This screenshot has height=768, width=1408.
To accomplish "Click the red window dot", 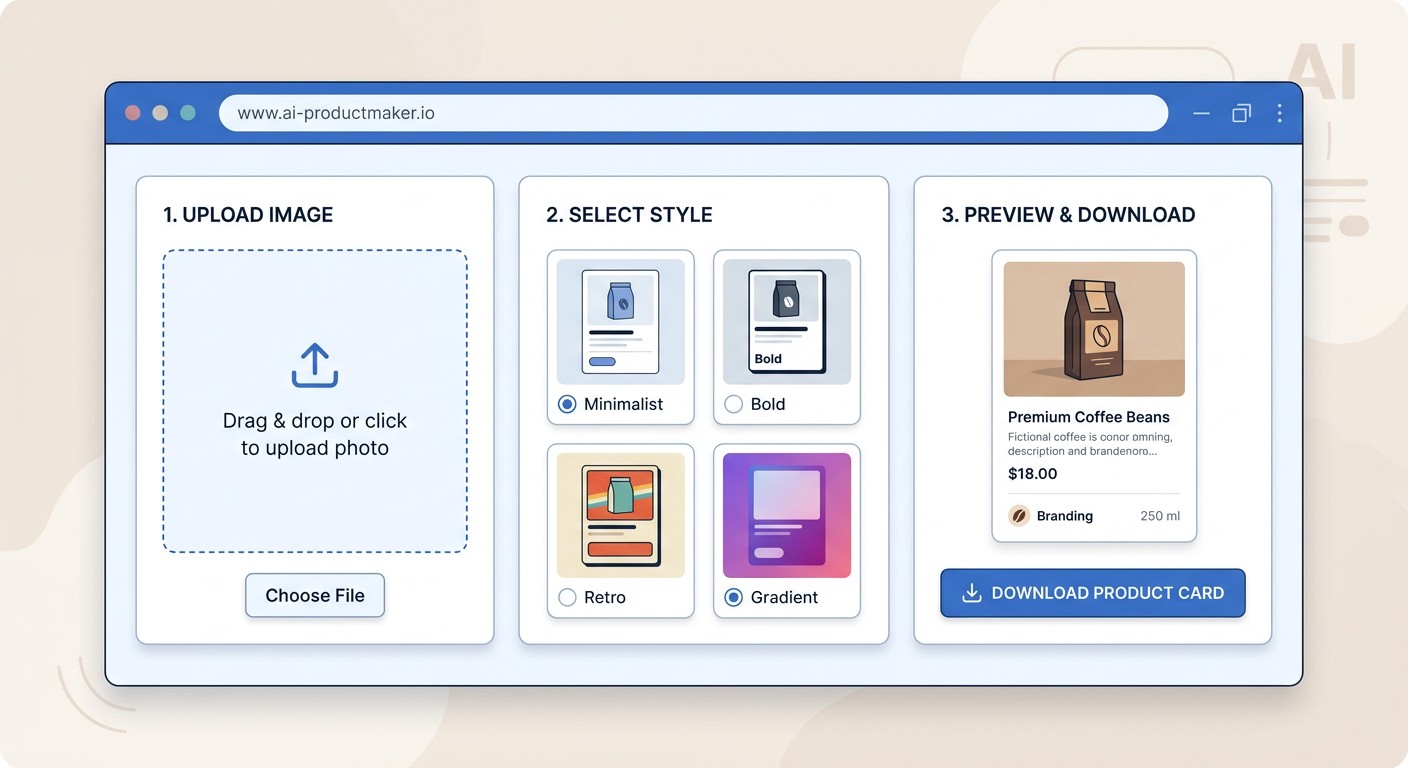I will tap(132, 113).
